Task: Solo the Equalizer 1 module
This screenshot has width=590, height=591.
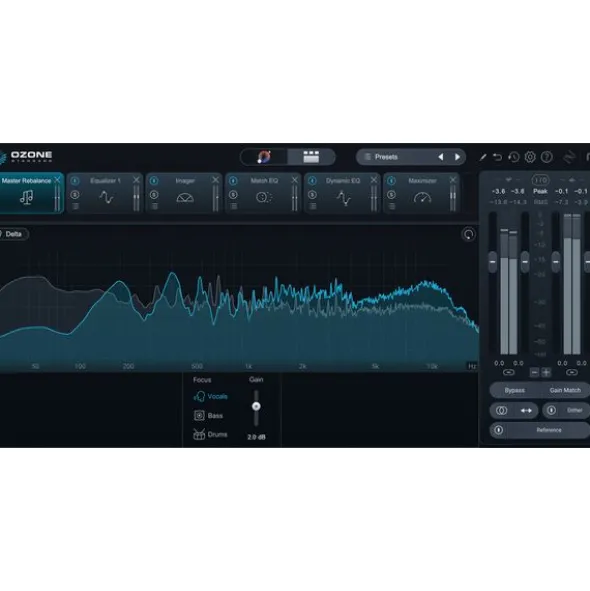Action: pyautogui.click(x=75, y=194)
